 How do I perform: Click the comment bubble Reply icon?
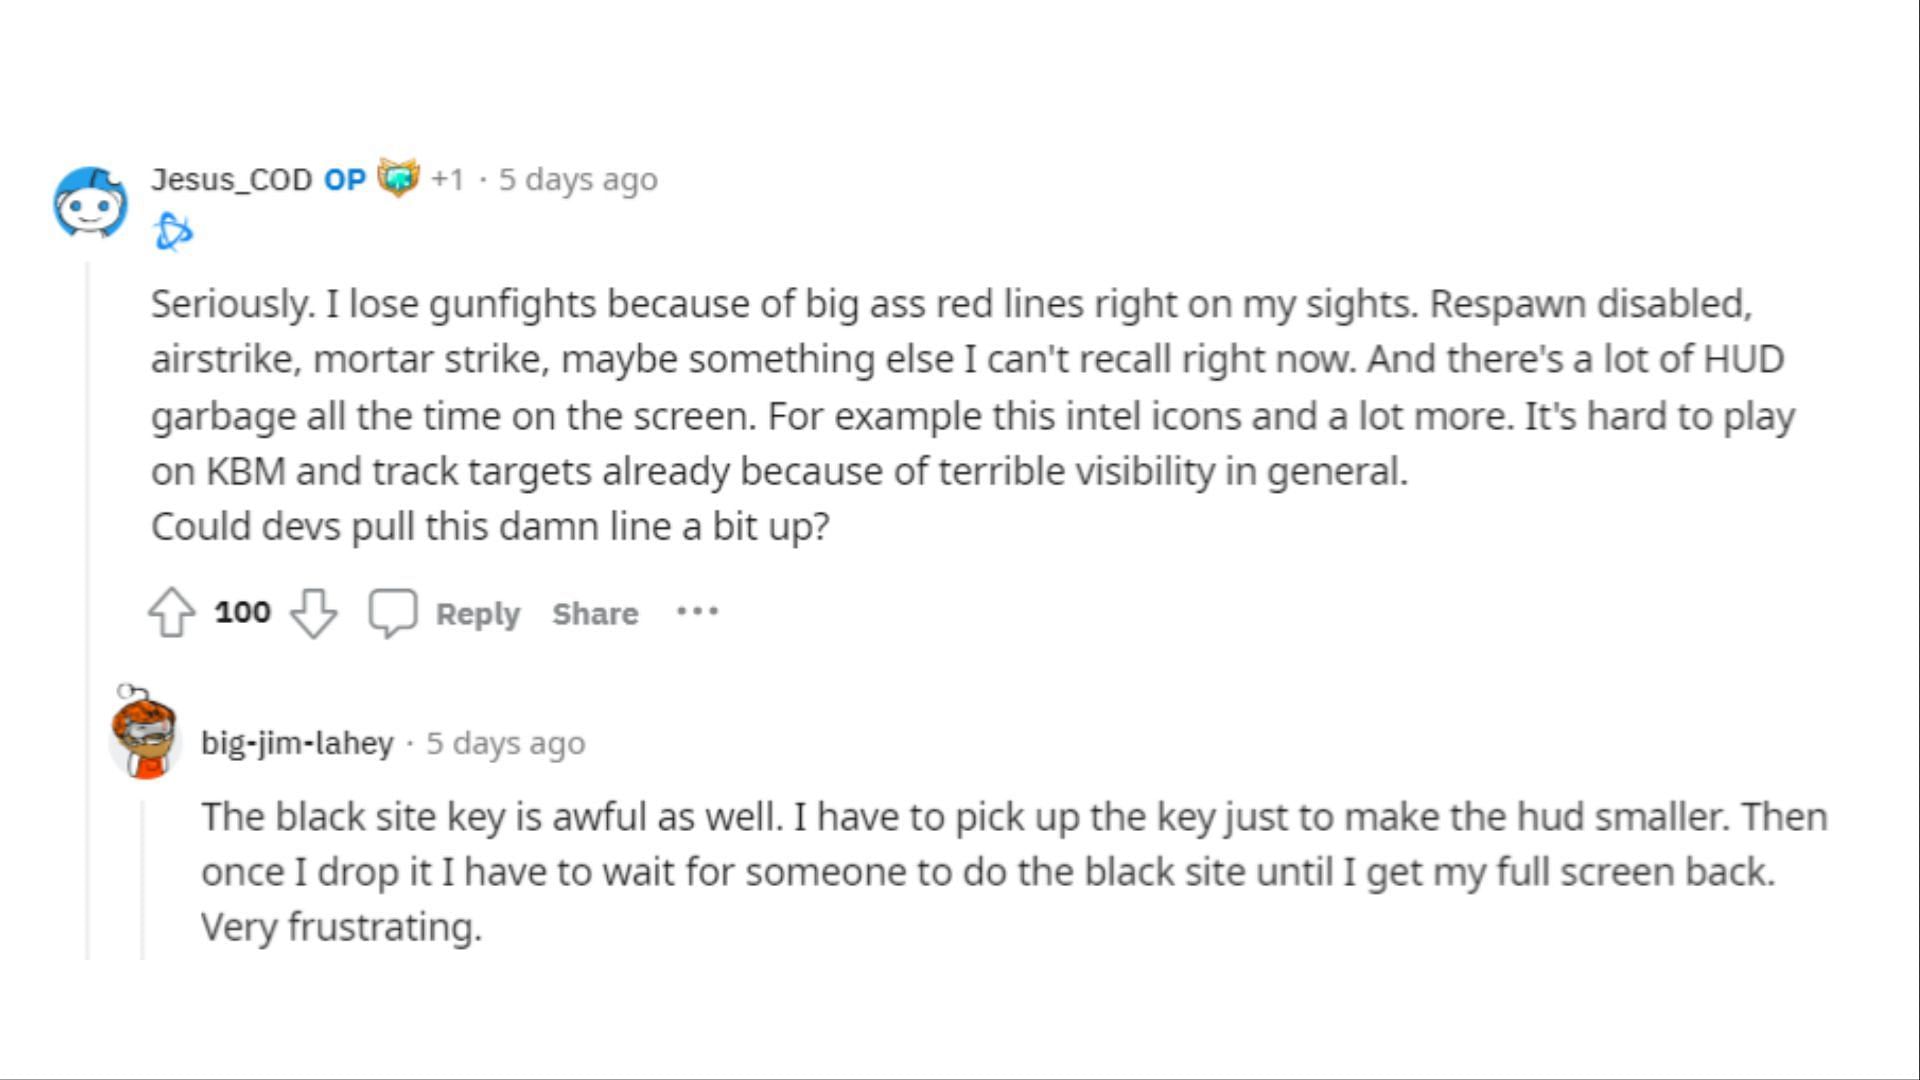[x=392, y=612]
